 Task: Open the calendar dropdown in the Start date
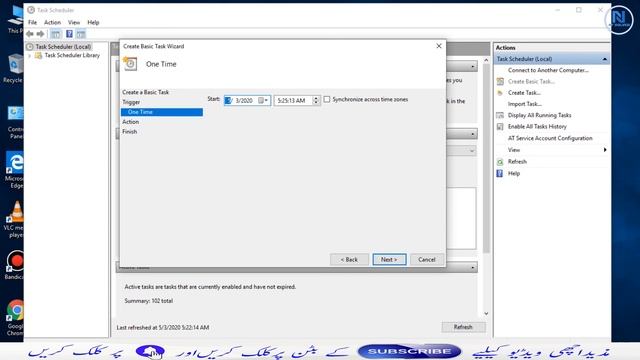[263, 100]
